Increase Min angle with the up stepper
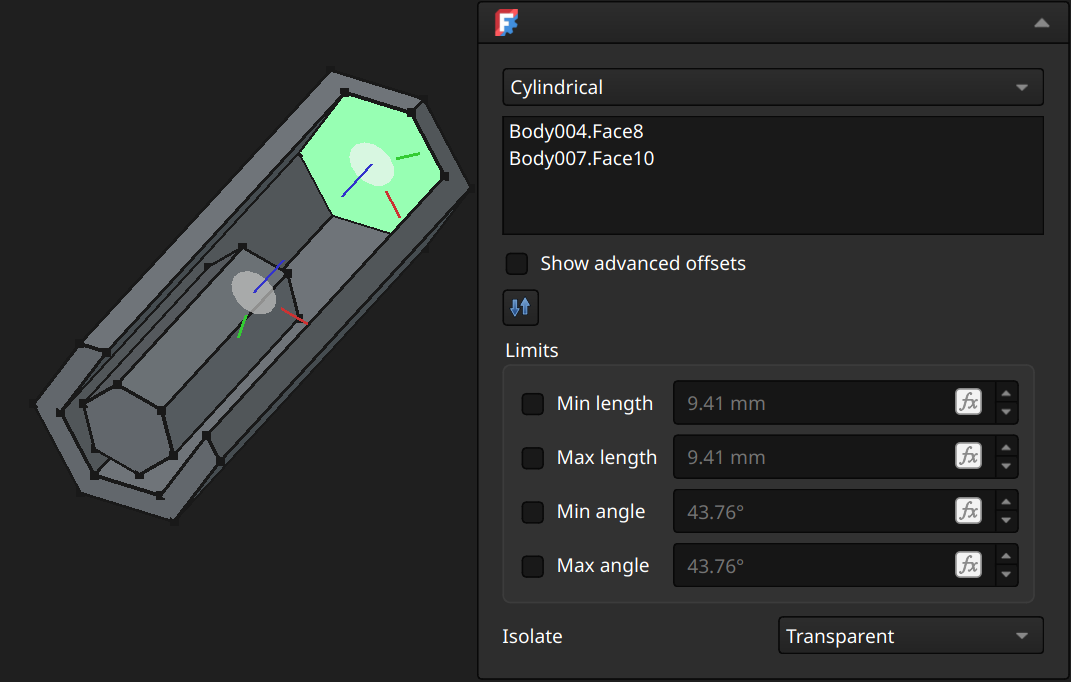The image size is (1071, 682). click(1006, 502)
